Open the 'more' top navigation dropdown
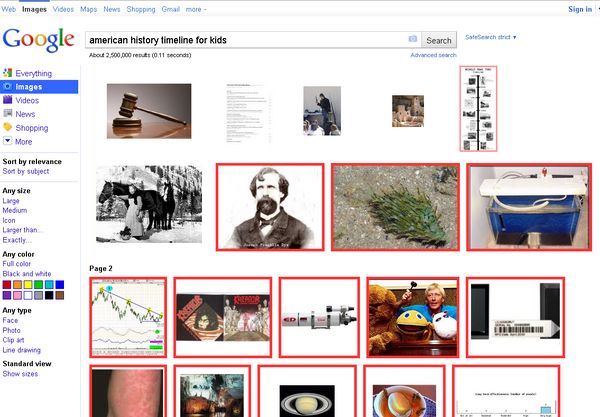600x417 pixels. click(x=196, y=9)
